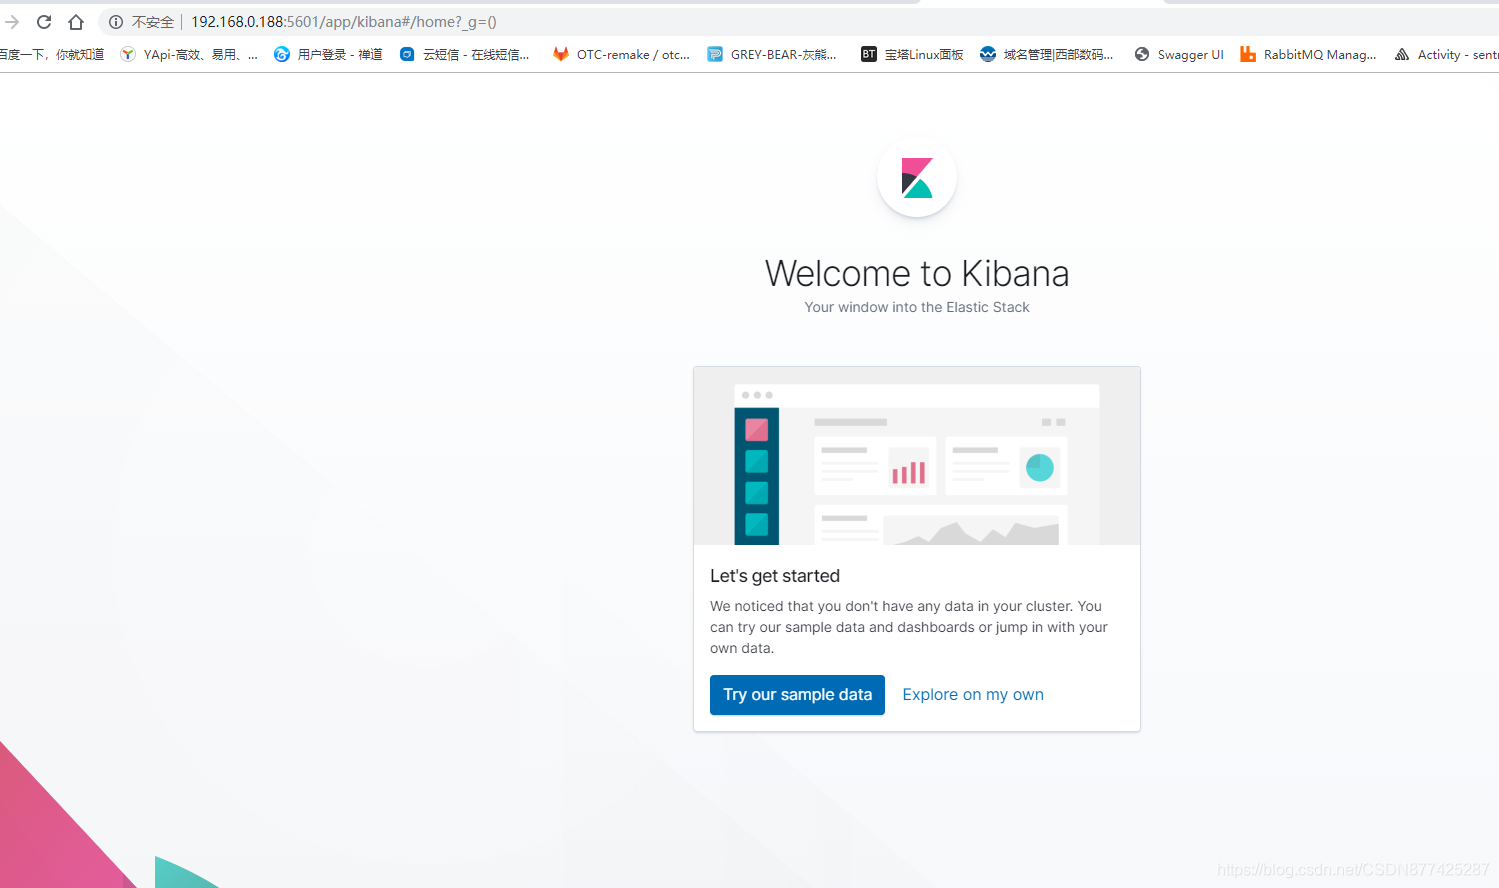Click the forward navigation arrow
Viewport: 1499px width, 888px height.
tap(12, 21)
